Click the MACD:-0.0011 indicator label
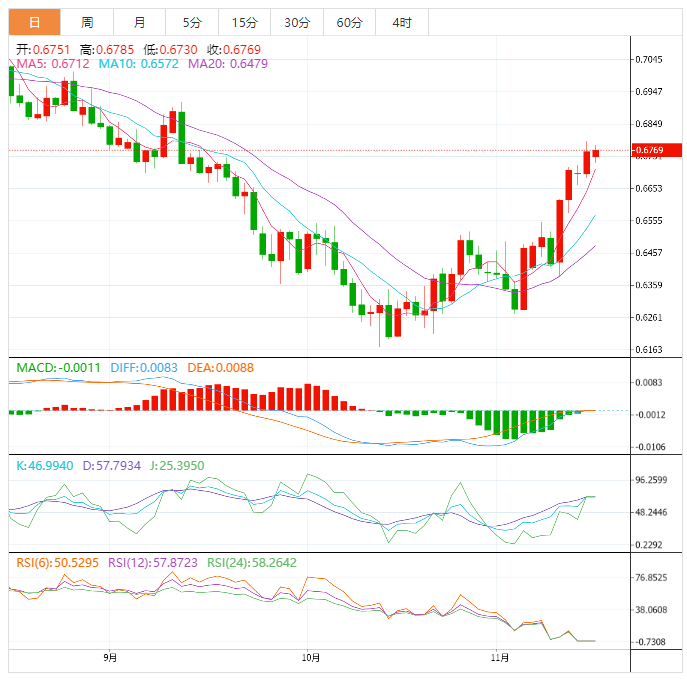This screenshot has height=679, width=687. pos(59,368)
